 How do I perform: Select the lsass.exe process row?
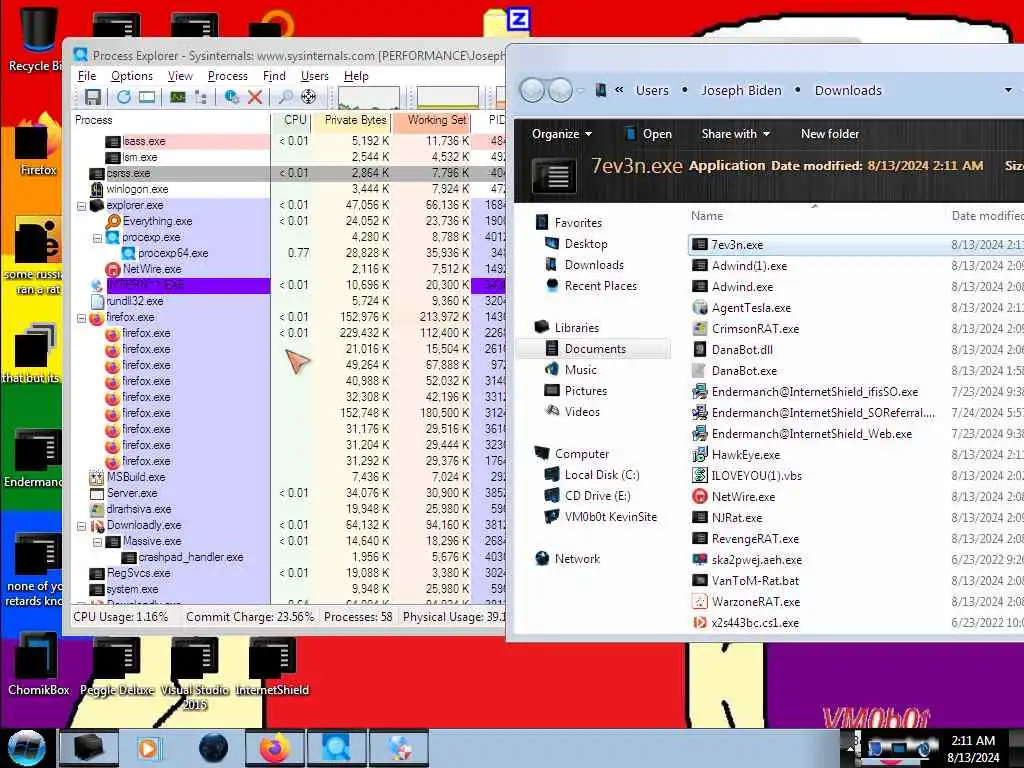click(290, 141)
